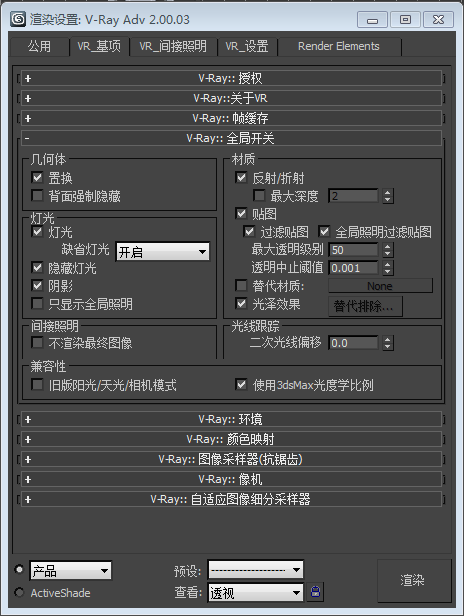Toggle the 反射/折射 checkbox
This screenshot has width=464, height=616.
coord(241,178)
